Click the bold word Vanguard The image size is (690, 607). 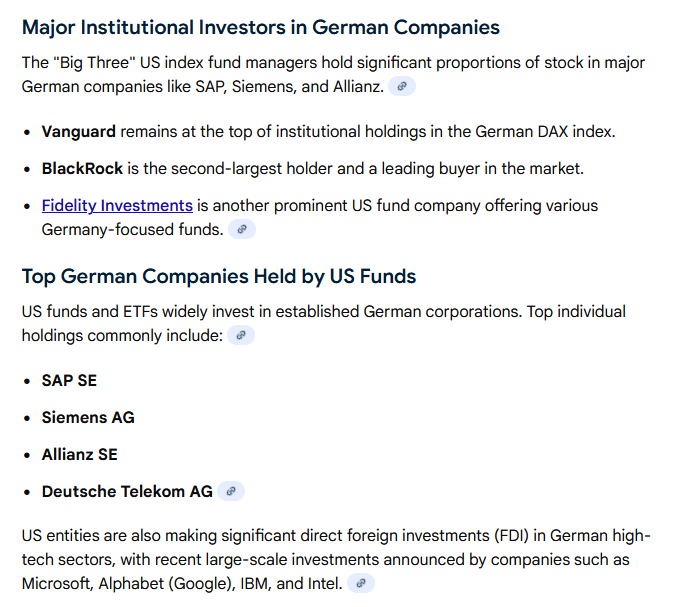(x=79, y=131)
